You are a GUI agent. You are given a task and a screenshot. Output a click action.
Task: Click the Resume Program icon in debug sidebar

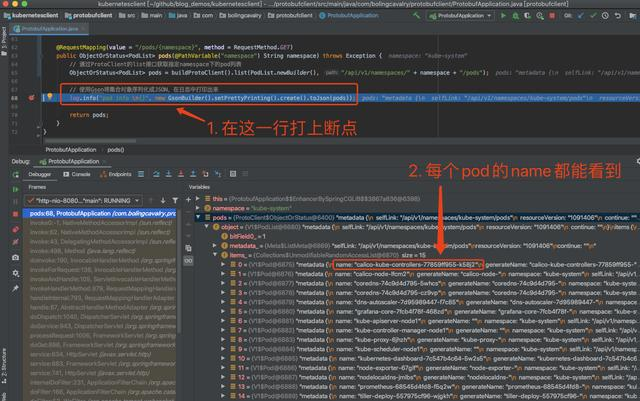click(x=16, y=189)
